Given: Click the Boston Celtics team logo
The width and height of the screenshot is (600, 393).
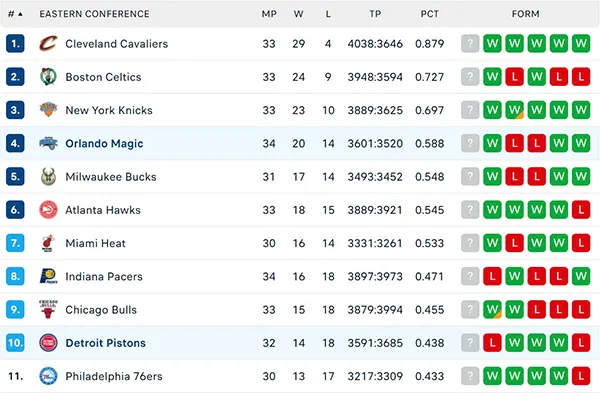Looking at the screenshot, I should (49, 77).
